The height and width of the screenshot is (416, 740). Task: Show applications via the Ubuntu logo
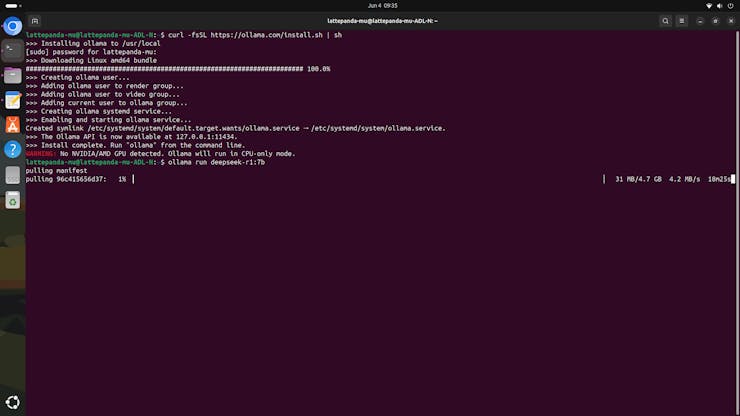(13, 402)
